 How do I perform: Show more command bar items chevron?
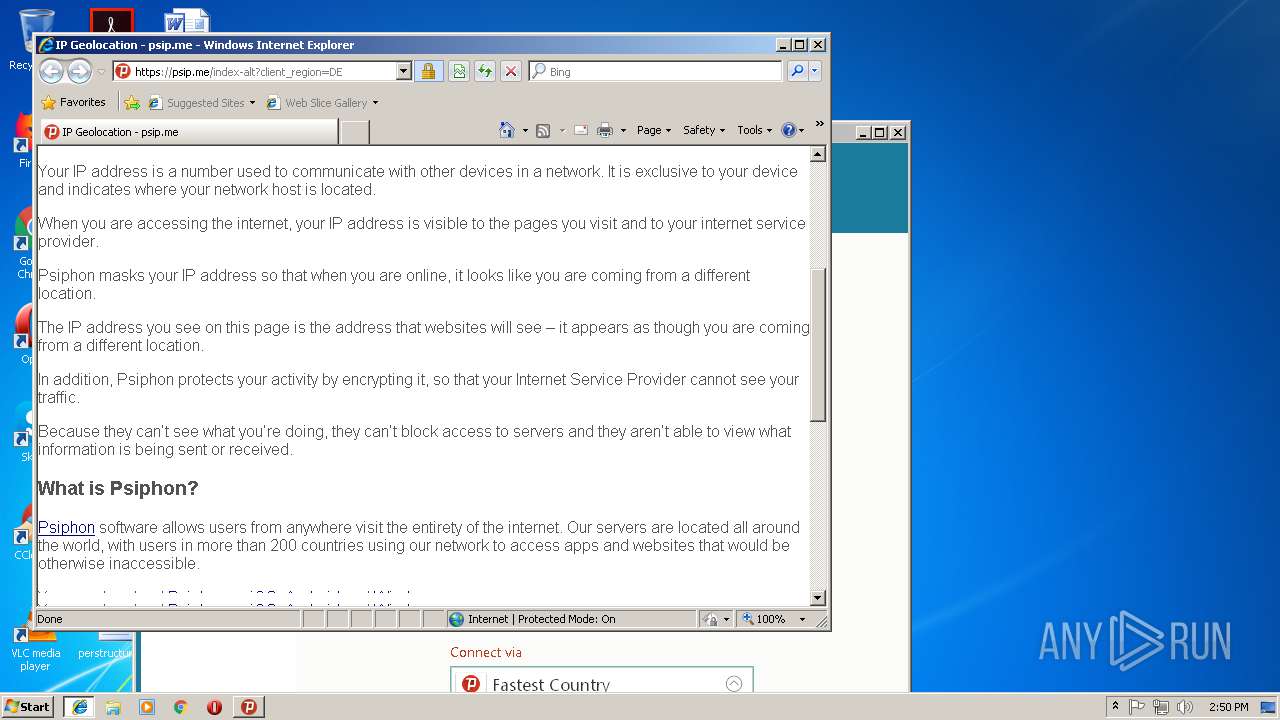click(819, 124)
